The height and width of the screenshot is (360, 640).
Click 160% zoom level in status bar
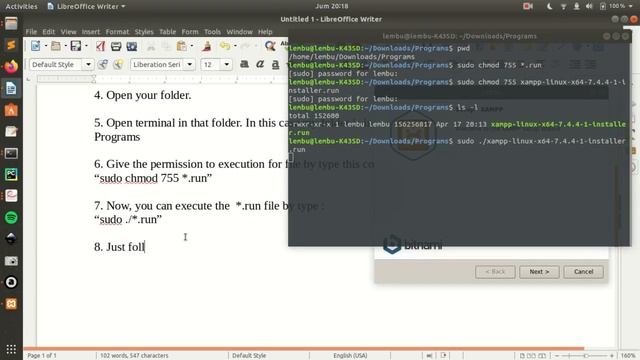pyautogui.click(x=628, y=356)
